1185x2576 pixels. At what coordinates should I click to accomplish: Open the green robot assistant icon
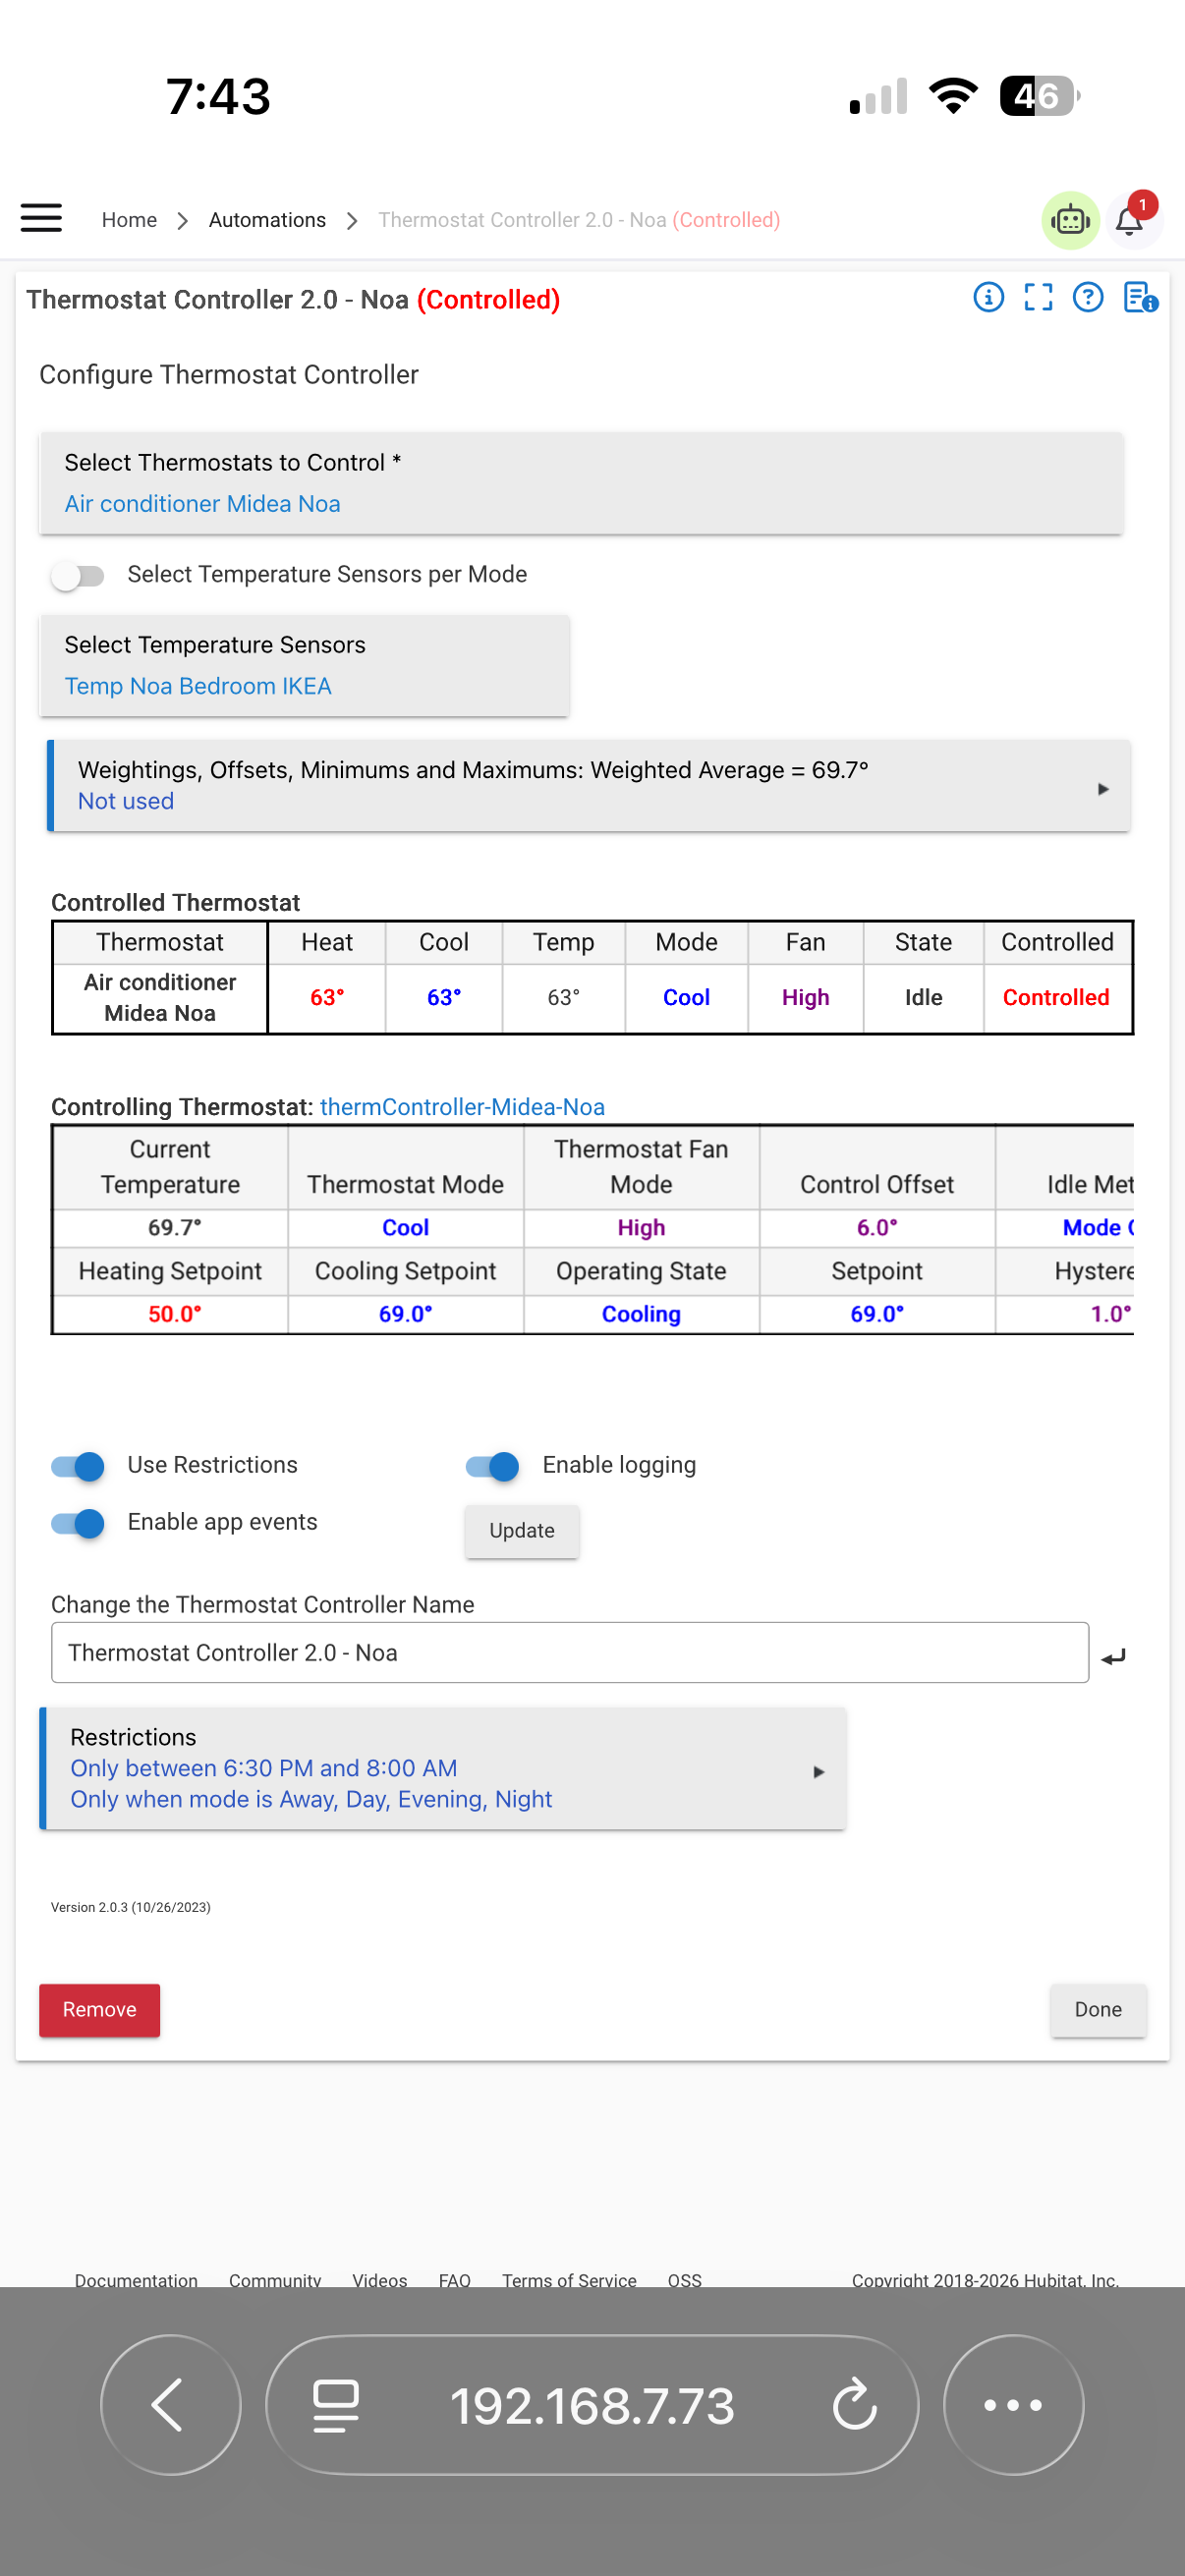tap(1070, 219)
